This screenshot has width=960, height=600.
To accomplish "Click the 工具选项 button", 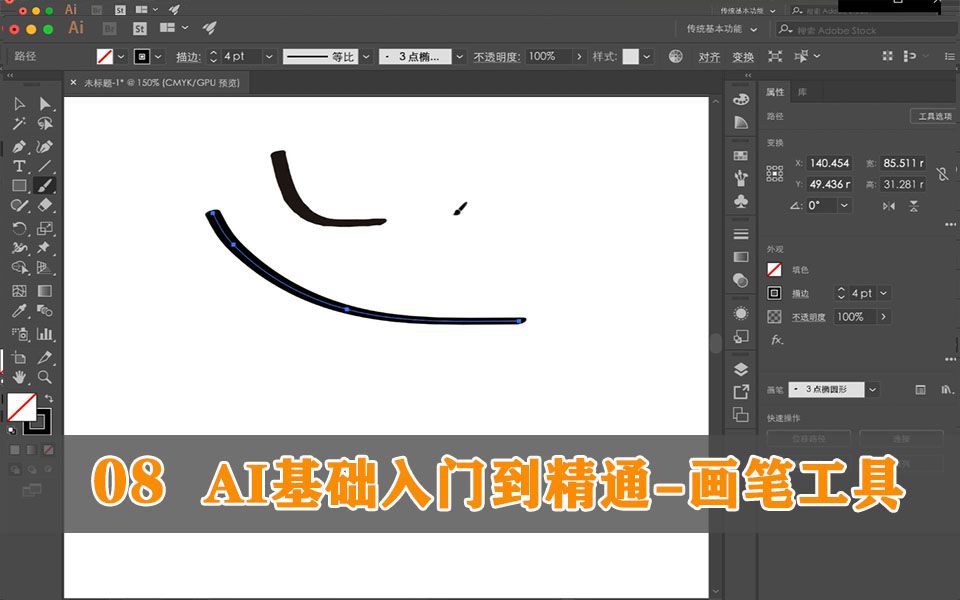I will [x=935, y=114].
